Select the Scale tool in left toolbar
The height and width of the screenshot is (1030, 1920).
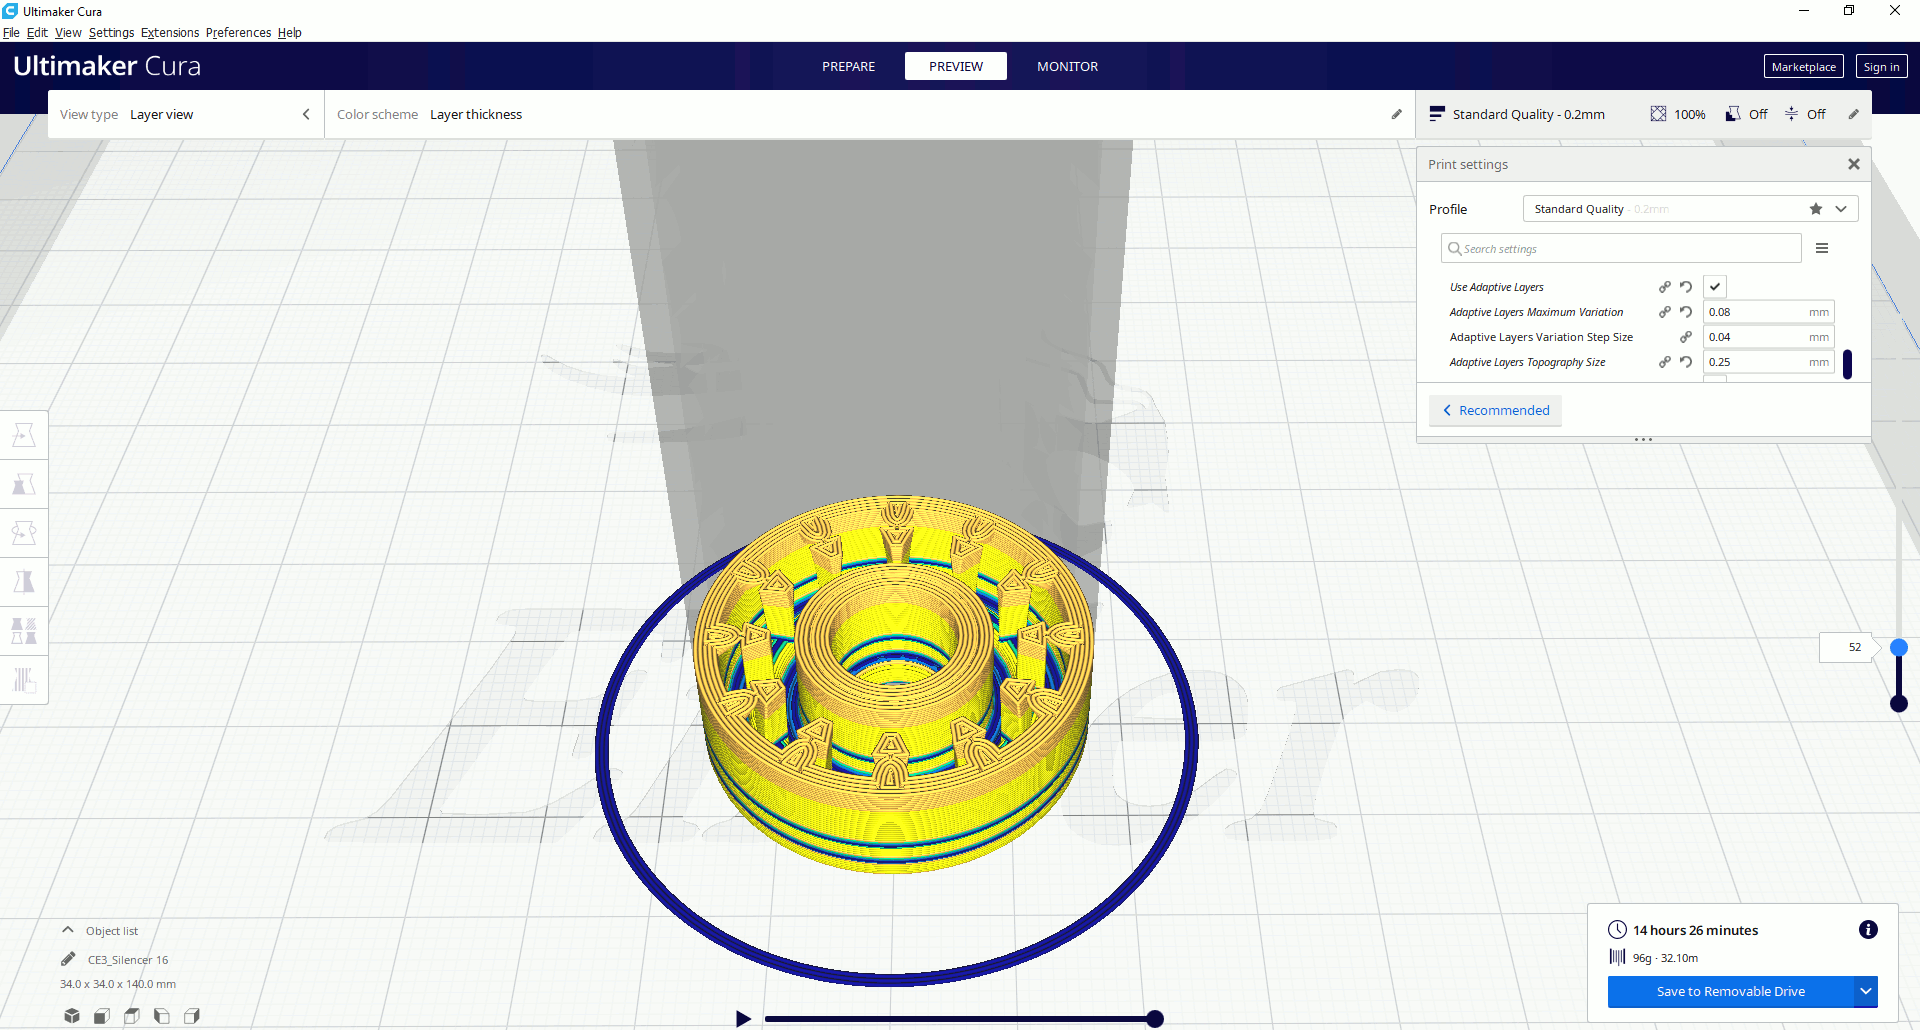(x=24, y=484)
